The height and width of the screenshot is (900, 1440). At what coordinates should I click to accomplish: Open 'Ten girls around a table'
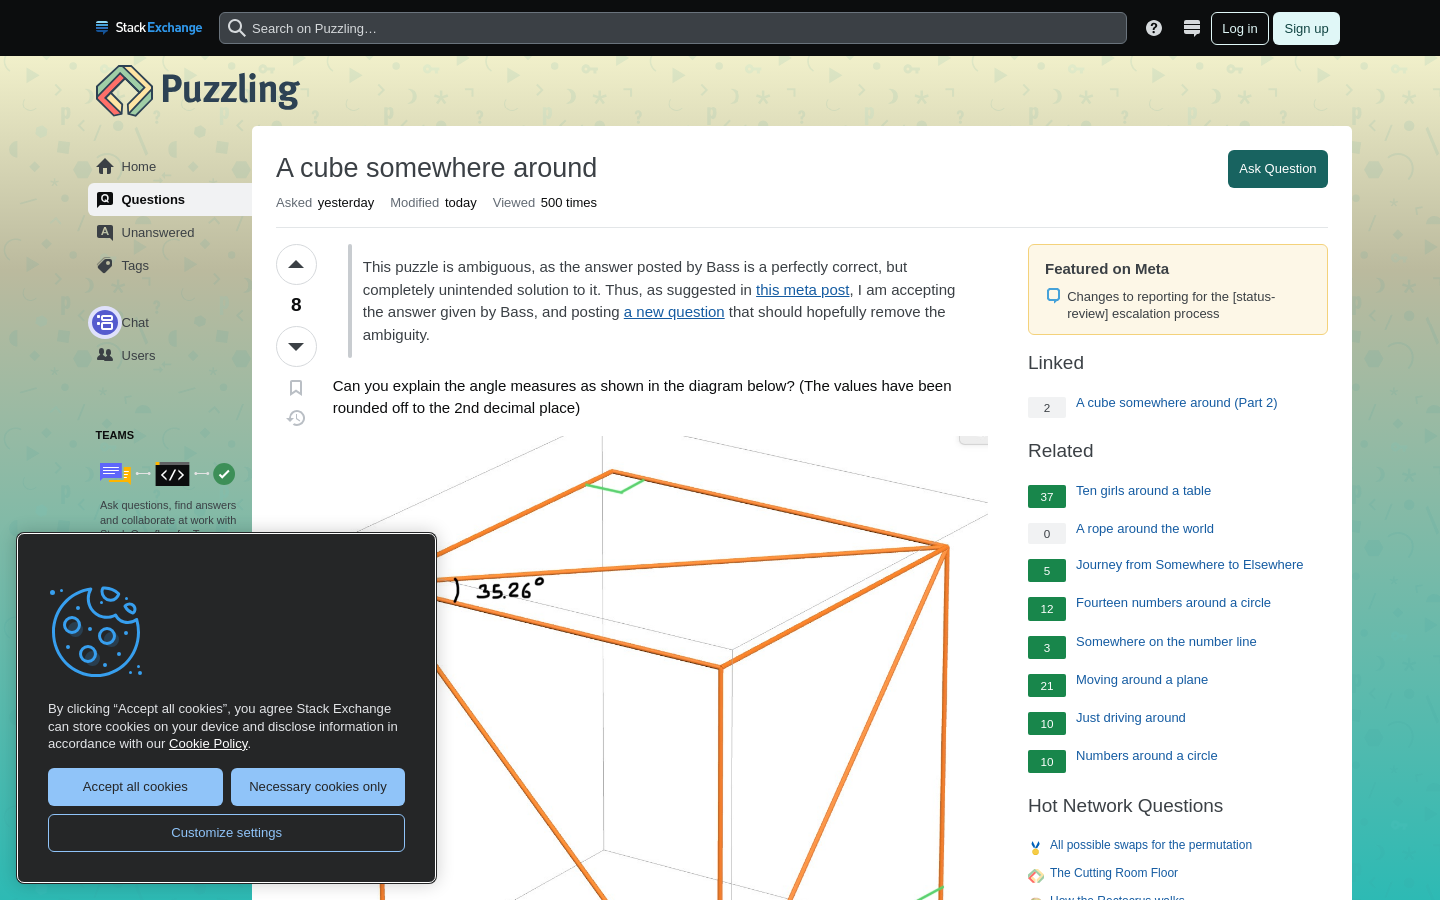click(x=1143, y=491)
